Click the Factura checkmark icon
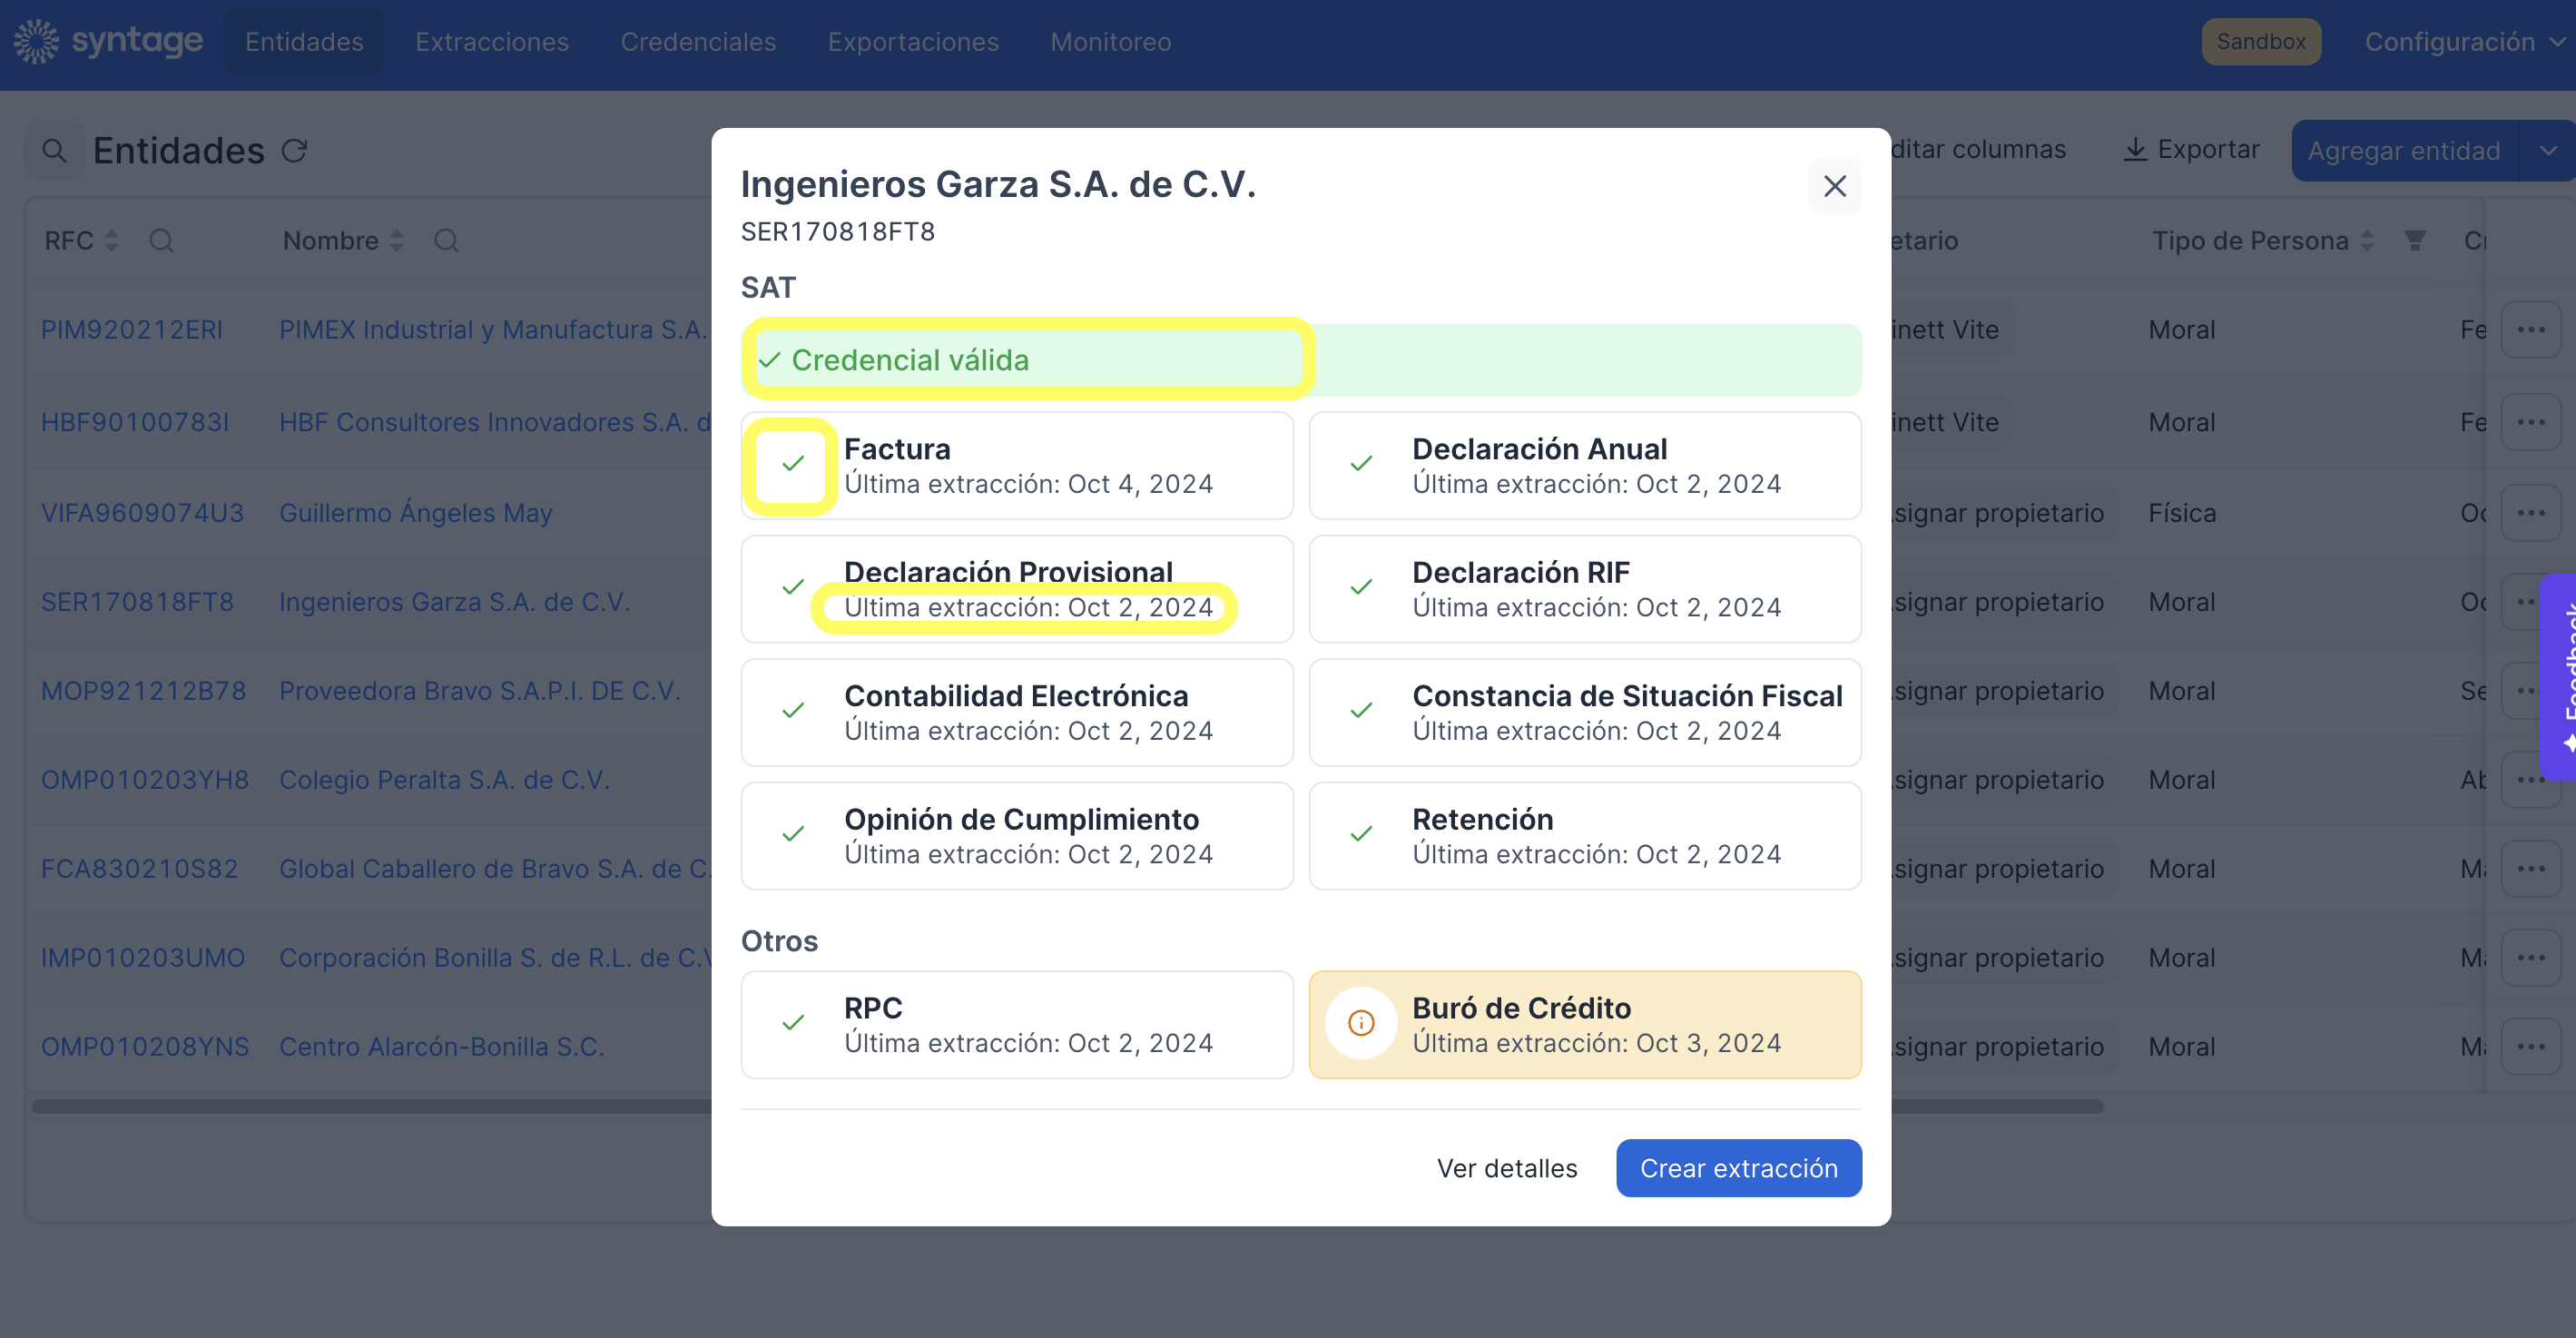The width and height of the screenshot is (2576, 1338). [x=792, y=464]
